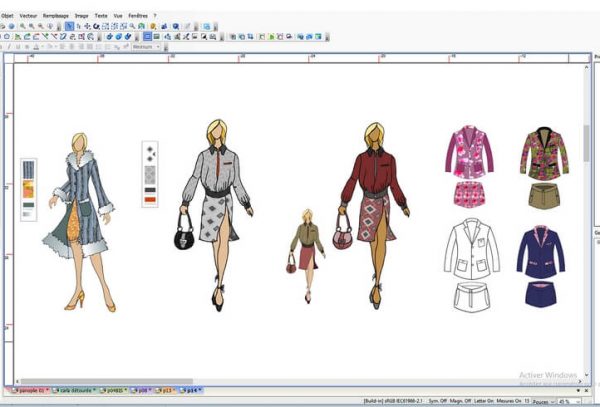The image size is (600, 407).
Task: Open the Image menu
Action: click(x=82, y=16)
